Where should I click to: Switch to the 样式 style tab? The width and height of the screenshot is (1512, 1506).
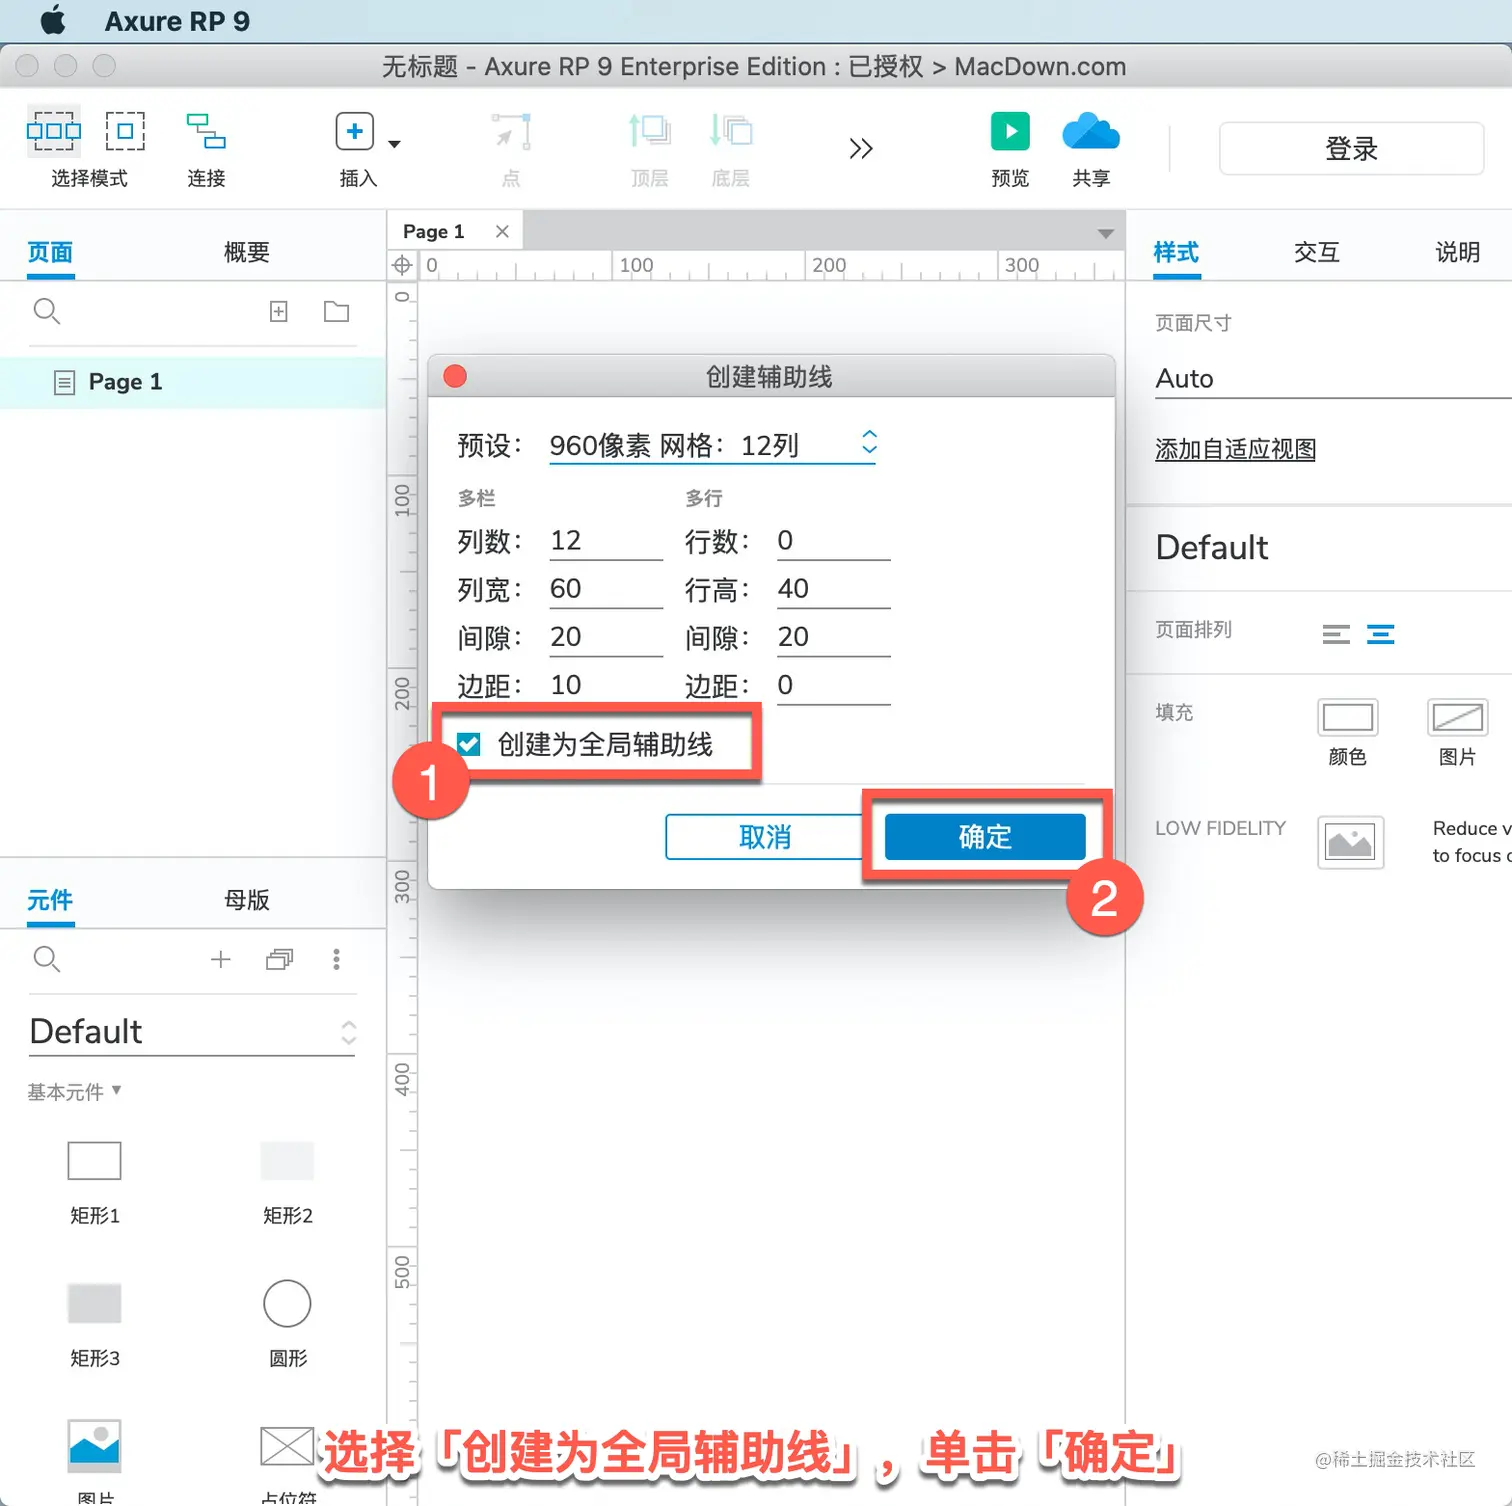point(1176,252)
